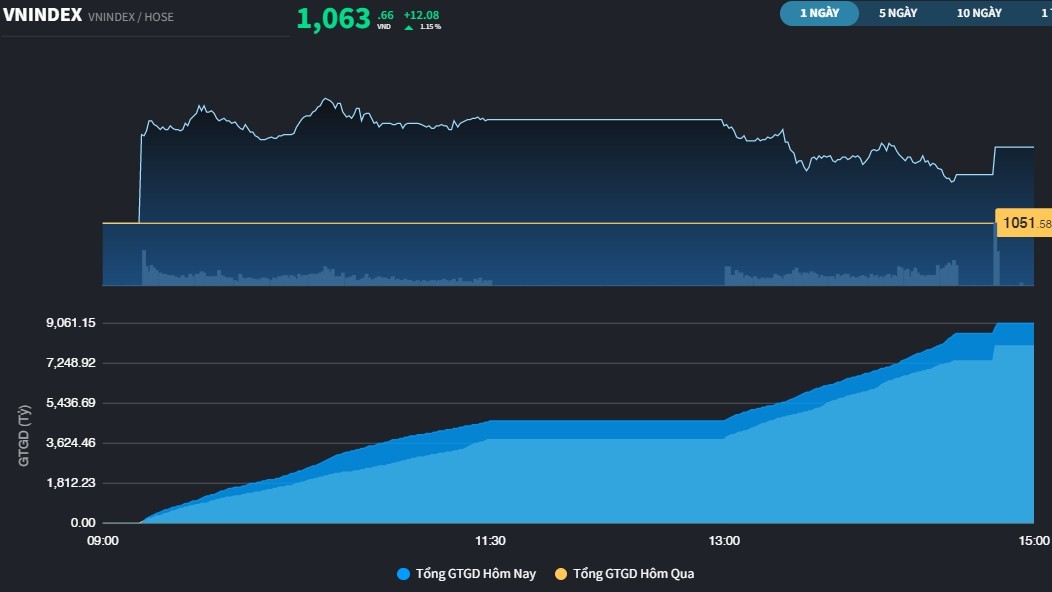Viewport: 1052px width, 592px height.
Task: Click the 09:00 time axis label
Action: point(103,541)
